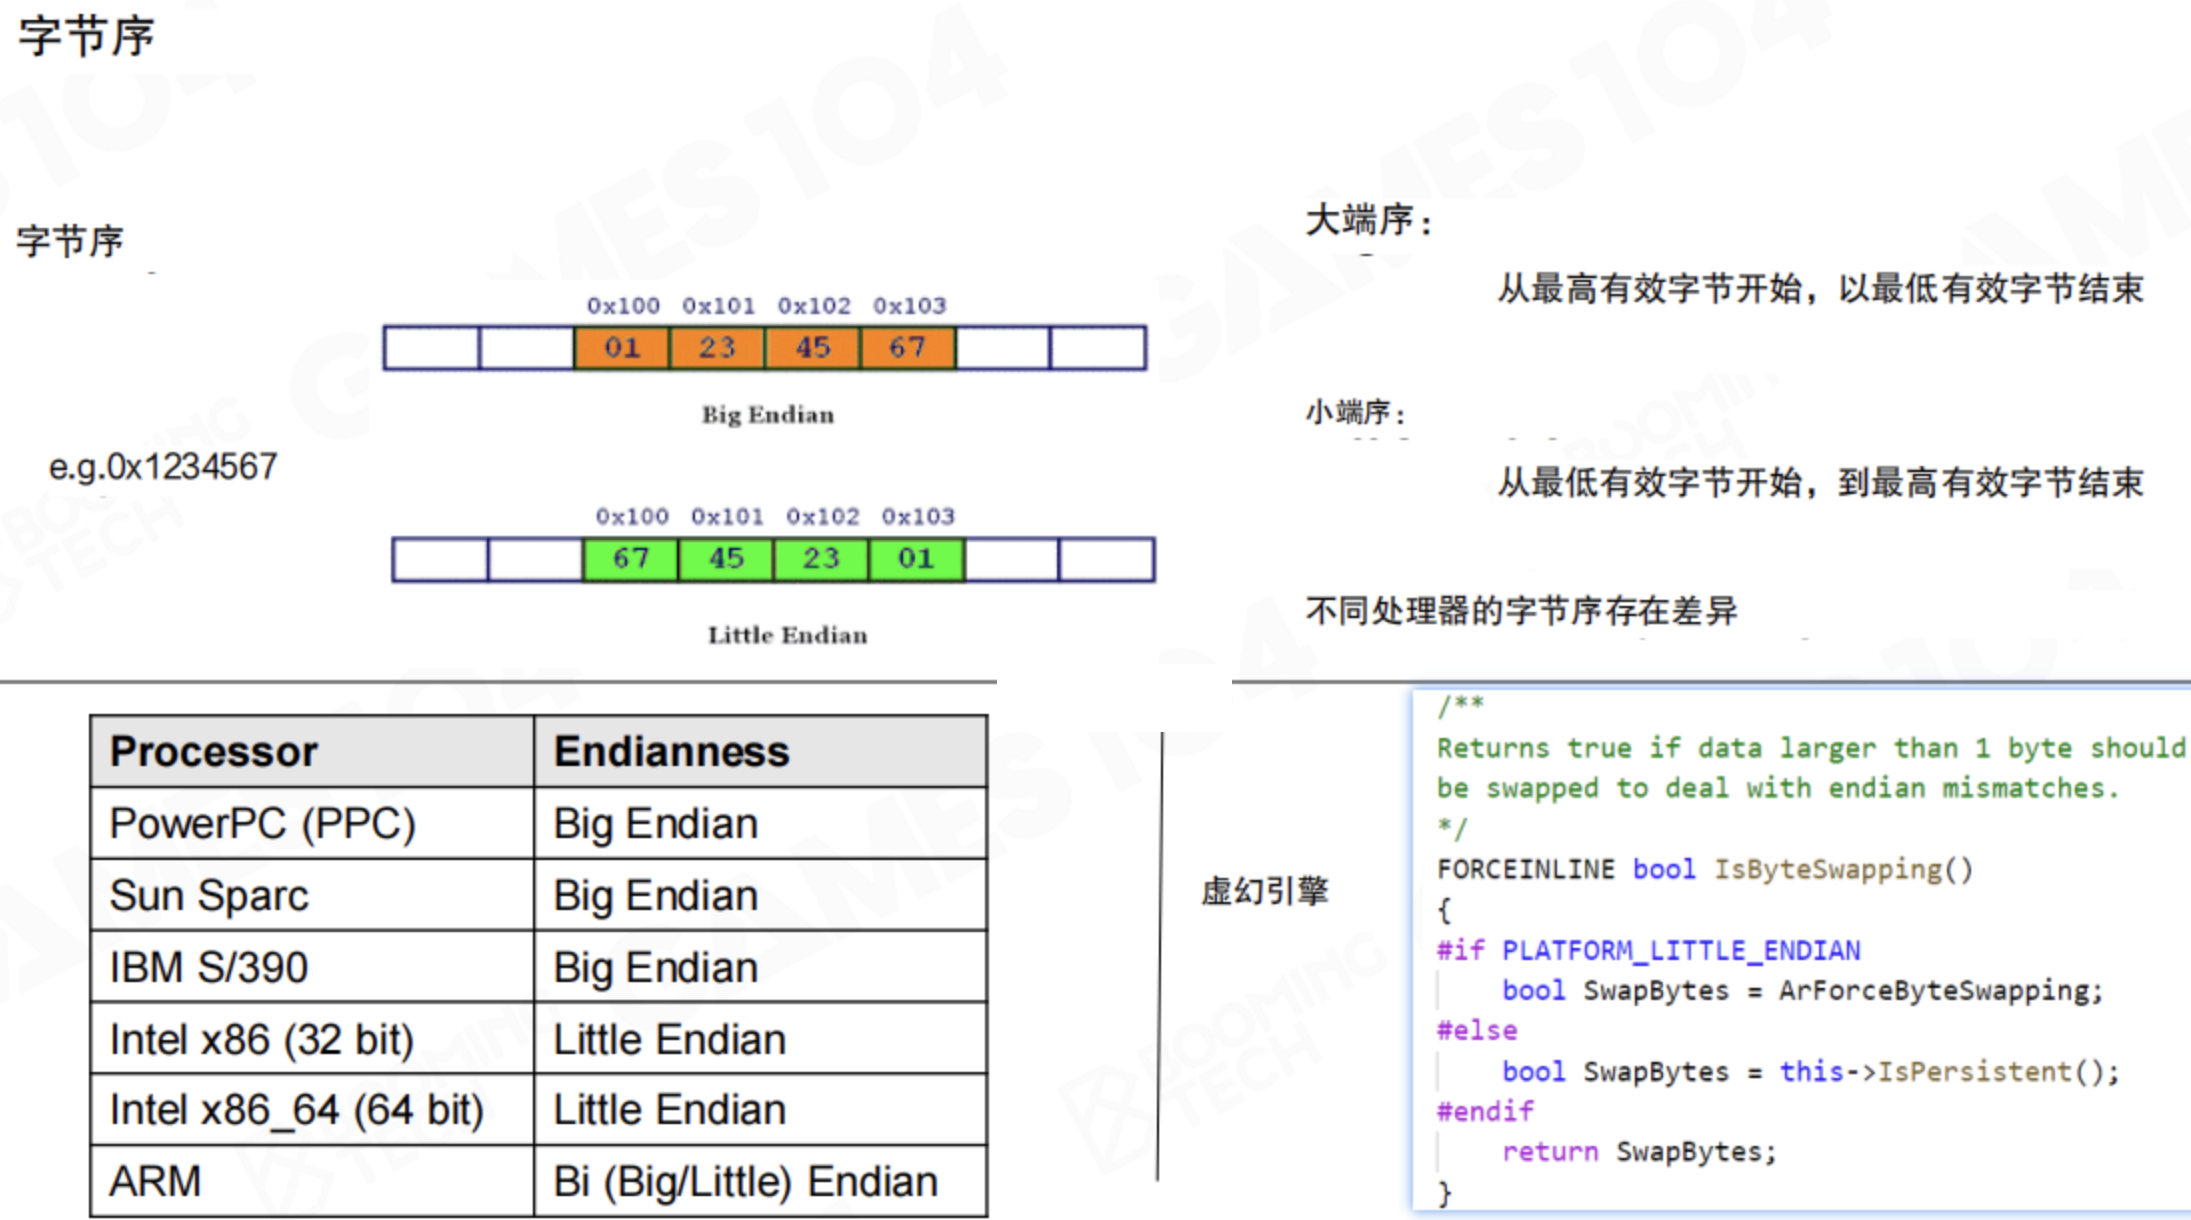Click the e.g.0x1234567 example text

(x=163, y=467)
